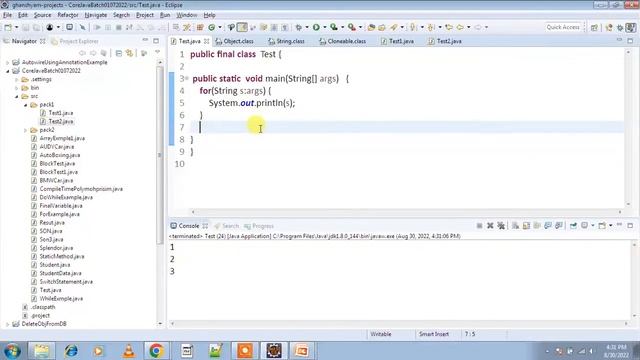Click the Debug bug icon in toolbar
Screen dimensions: 640x360
(299, 27)
